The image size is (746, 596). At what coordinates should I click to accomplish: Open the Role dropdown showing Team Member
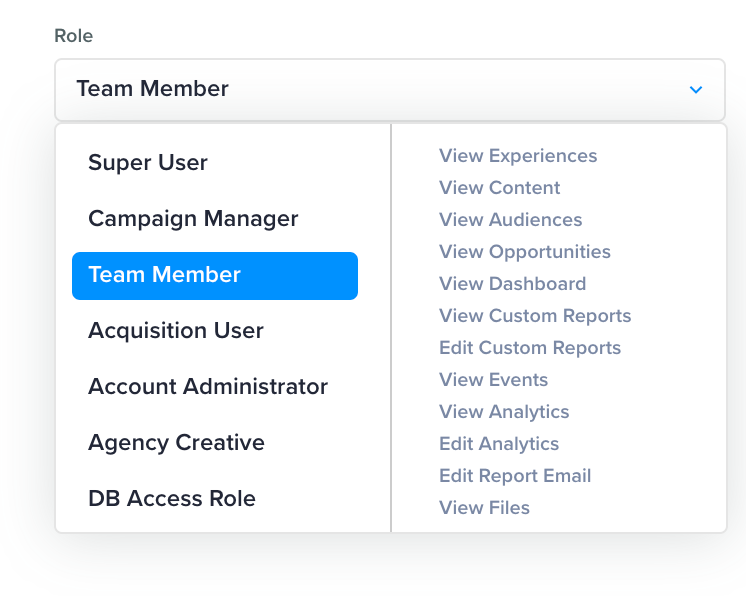389,90
